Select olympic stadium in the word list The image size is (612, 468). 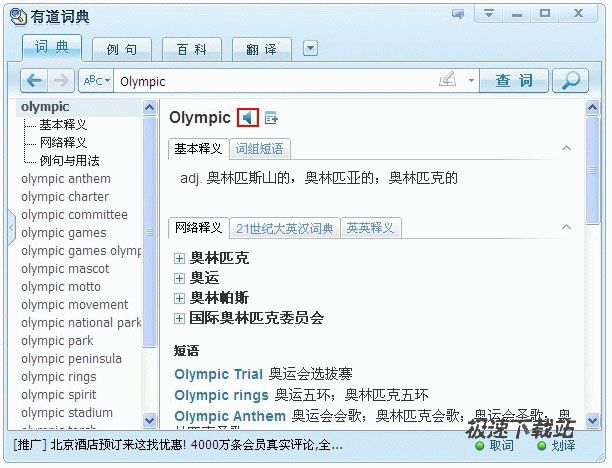point(67,413)
